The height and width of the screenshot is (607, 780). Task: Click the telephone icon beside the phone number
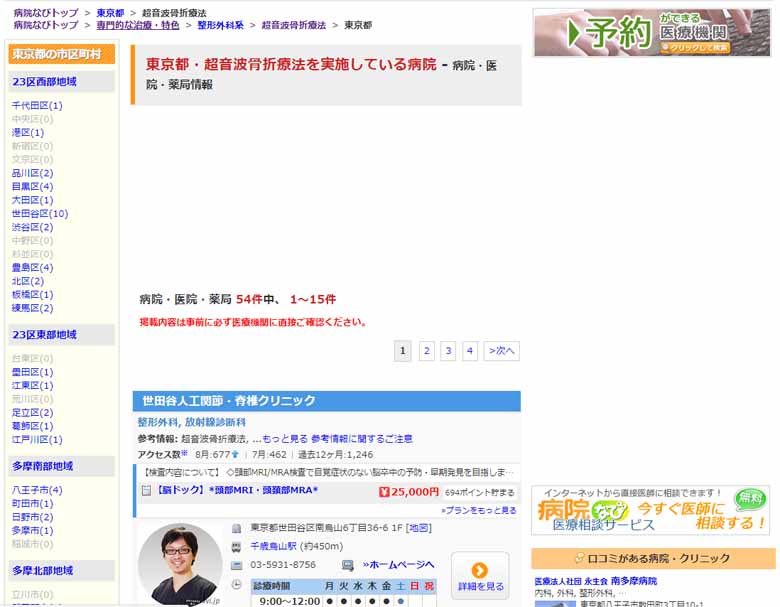point(236,565)
